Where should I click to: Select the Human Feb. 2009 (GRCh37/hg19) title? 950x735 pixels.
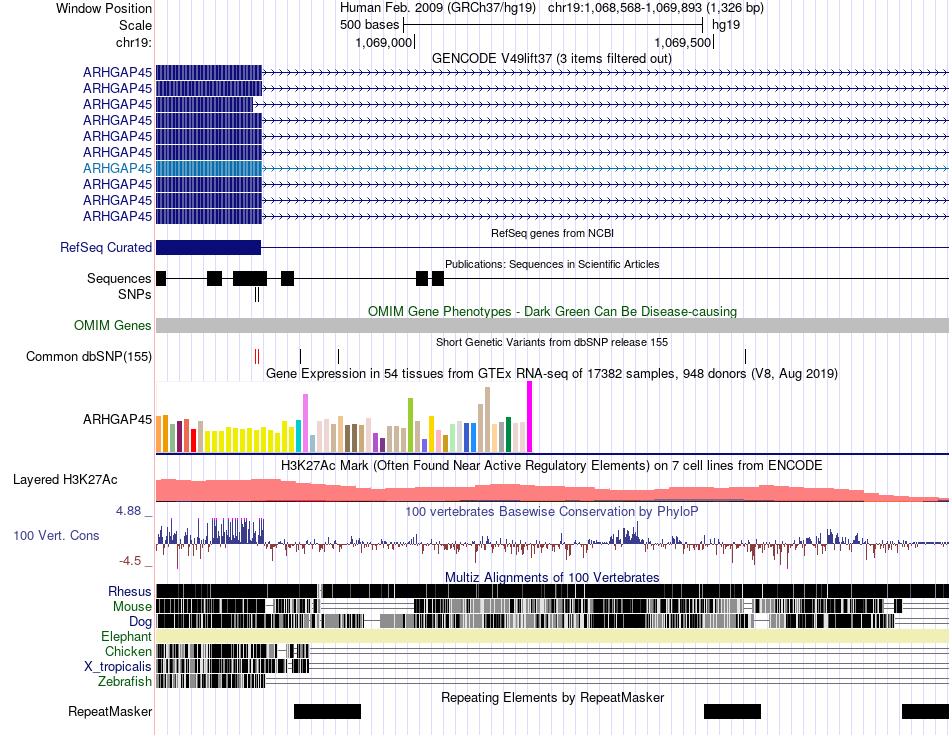pyautogui.click(x=438, y=8)
